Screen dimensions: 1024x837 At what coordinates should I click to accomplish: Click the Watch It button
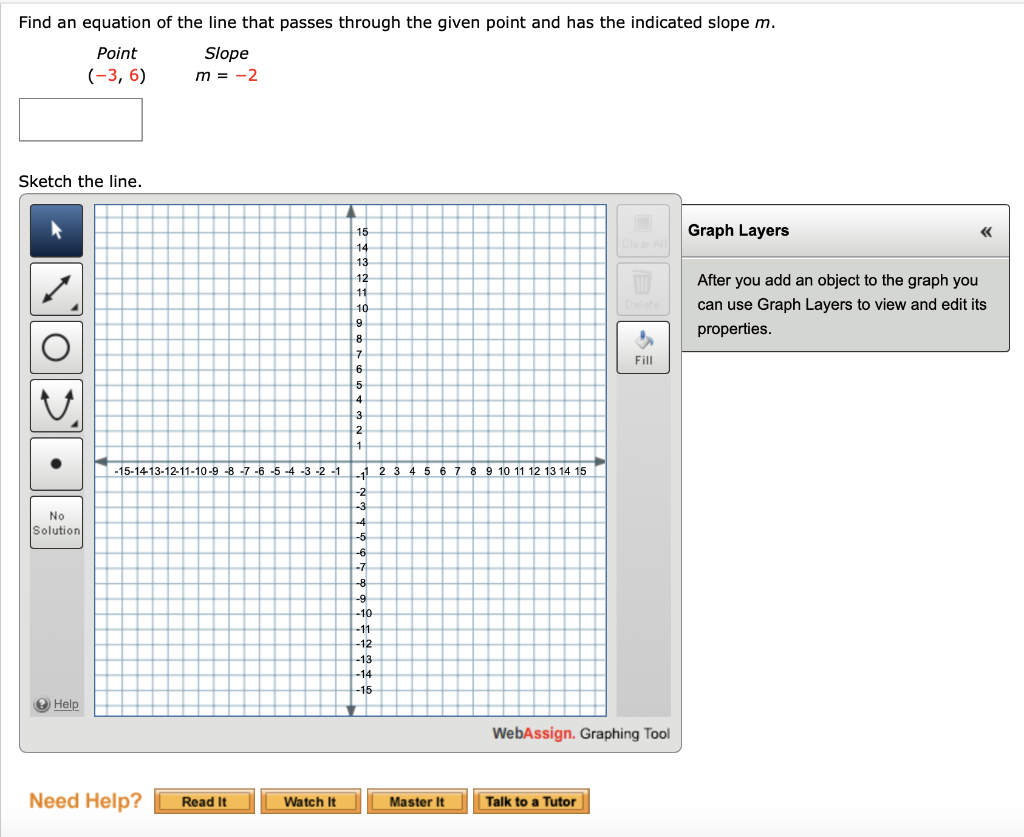[x=311, y=801]
